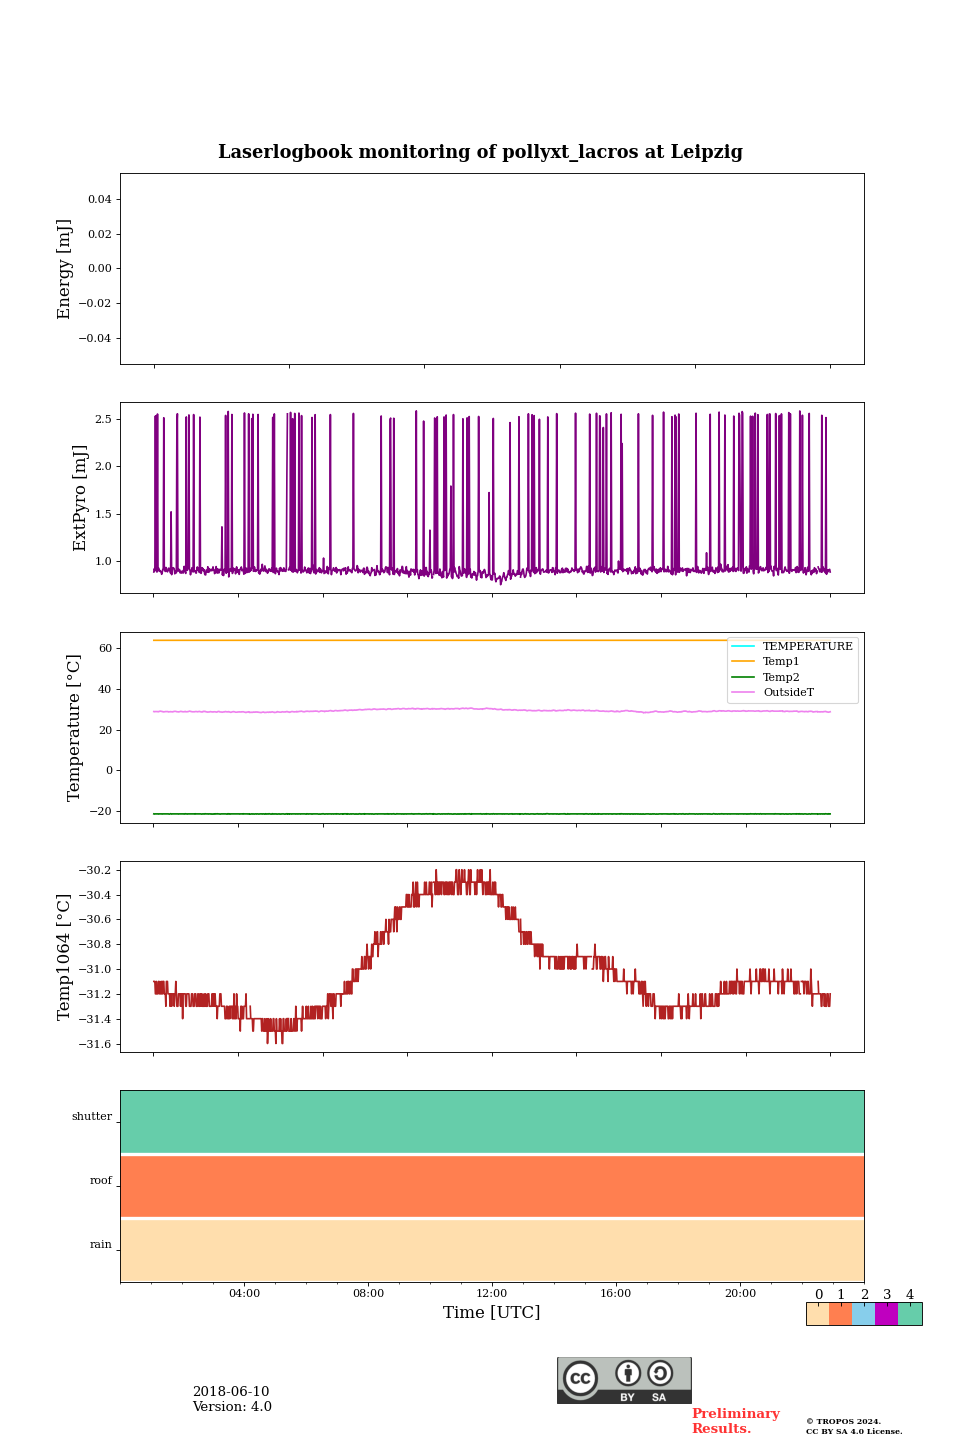
Task: Click the 20:00 time tick label
Action: [740, 1293]
